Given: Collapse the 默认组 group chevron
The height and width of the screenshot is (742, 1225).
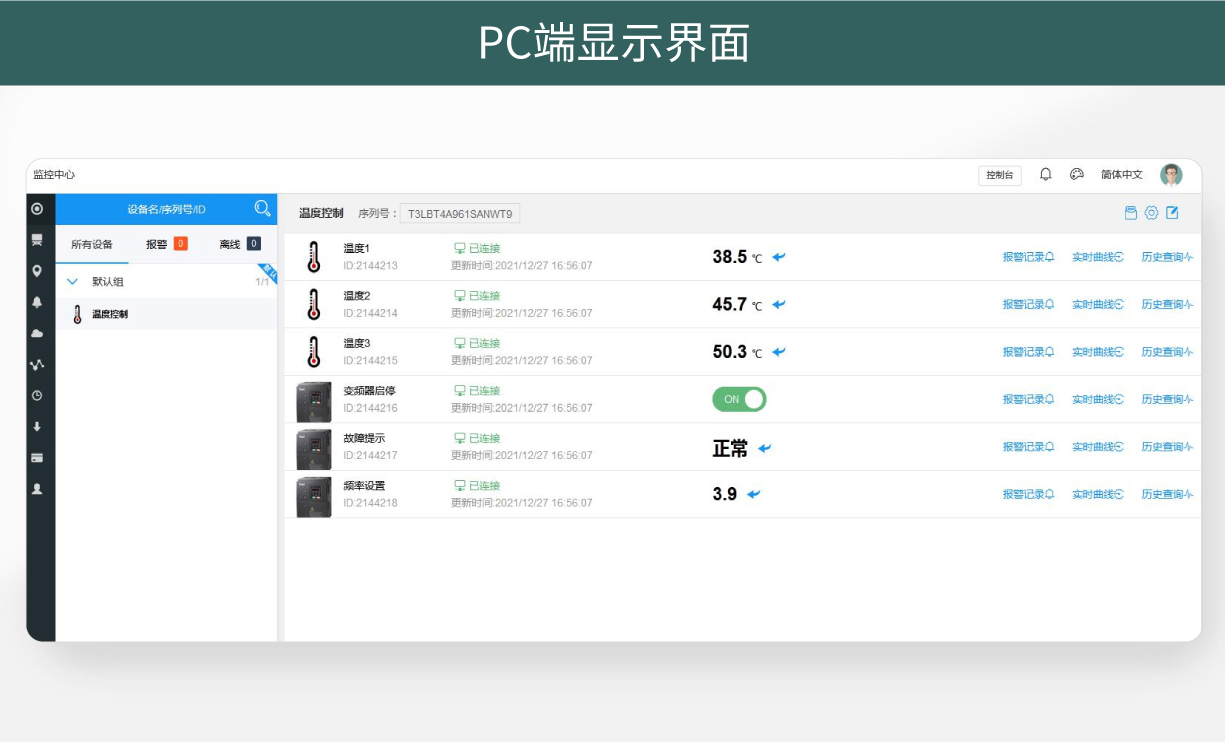Looking at the screenshot, I should point(72,282).
